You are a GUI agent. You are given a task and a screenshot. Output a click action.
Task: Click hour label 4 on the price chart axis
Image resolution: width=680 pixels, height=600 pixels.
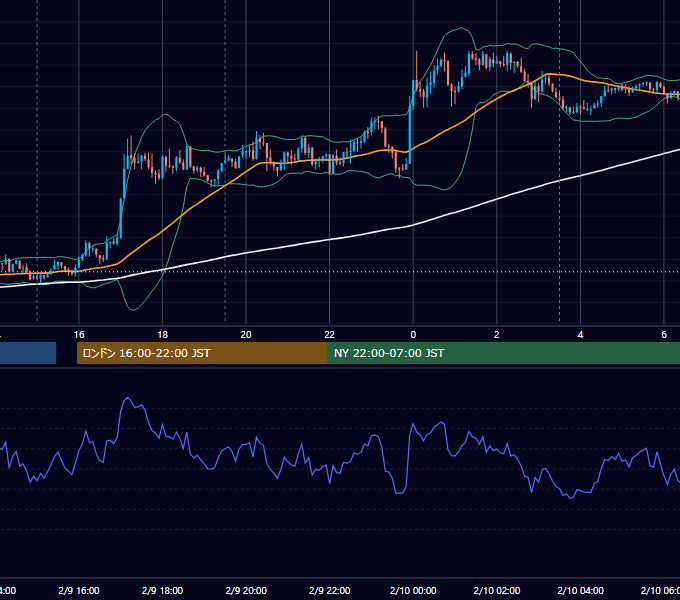tap(580, 335)
